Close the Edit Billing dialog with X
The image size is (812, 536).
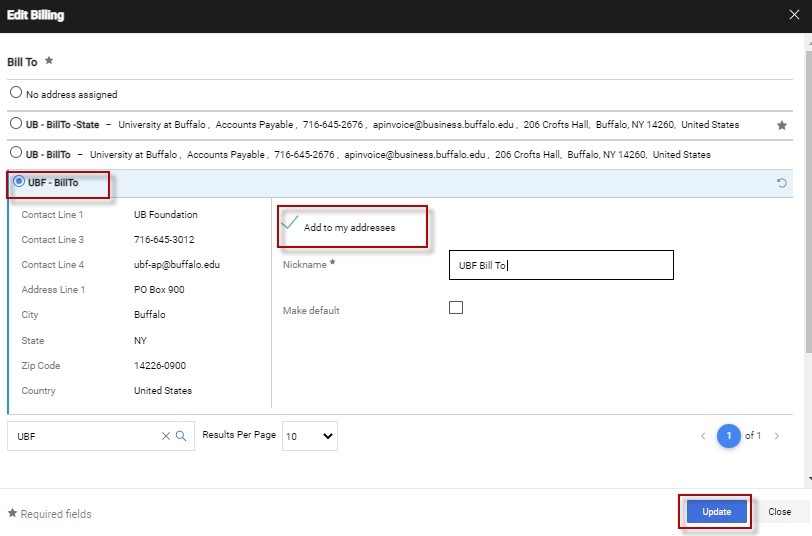[794, 15]
